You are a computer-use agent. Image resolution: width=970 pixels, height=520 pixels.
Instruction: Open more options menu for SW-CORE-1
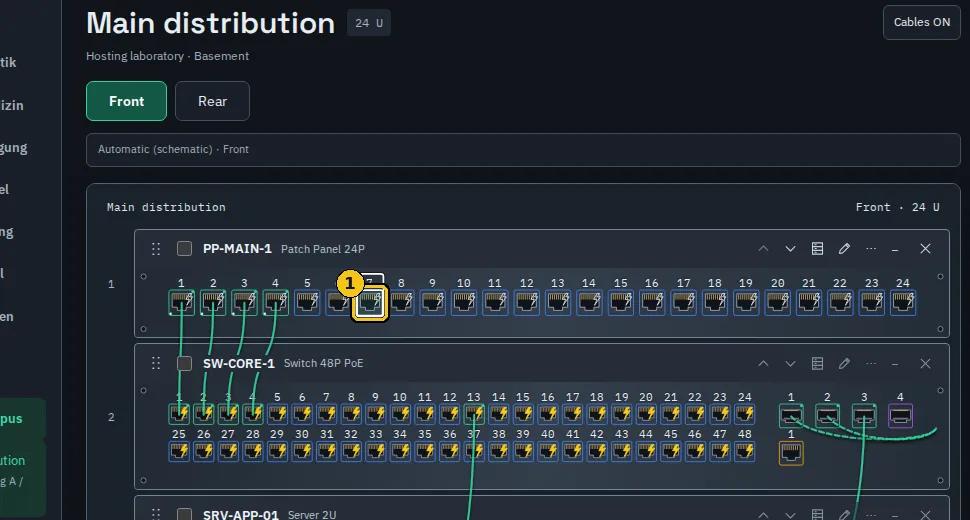click(871, 364)
